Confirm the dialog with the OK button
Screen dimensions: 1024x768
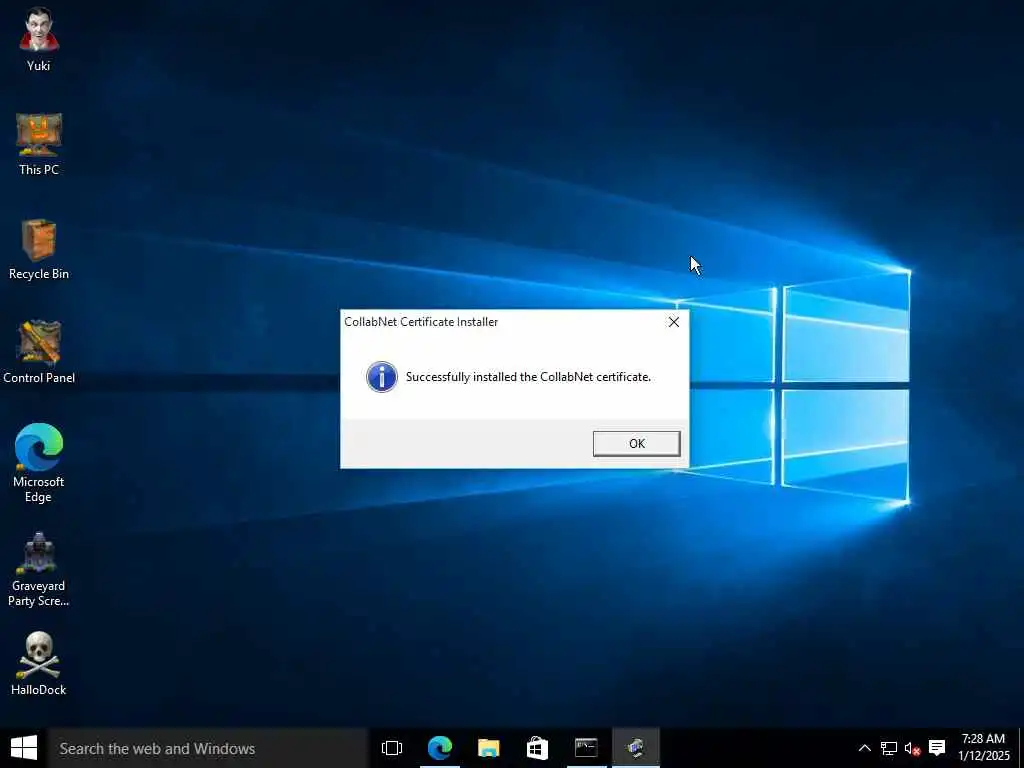(x=636, y=443)
